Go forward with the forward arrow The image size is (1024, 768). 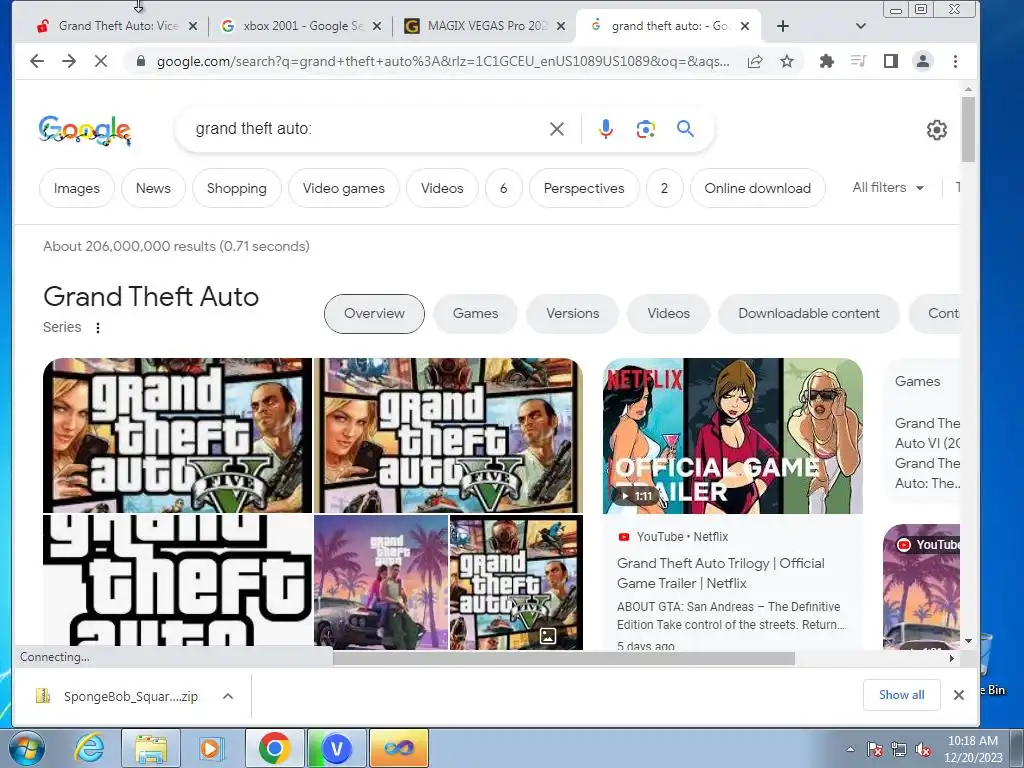pos(69,61)
